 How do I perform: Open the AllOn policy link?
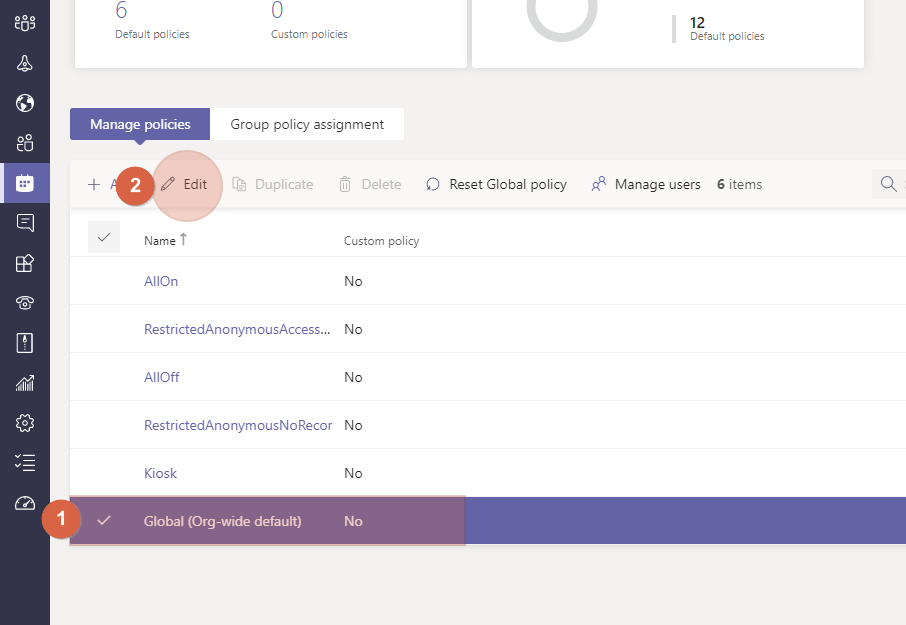pyautogui.click(x=161, y=281)
